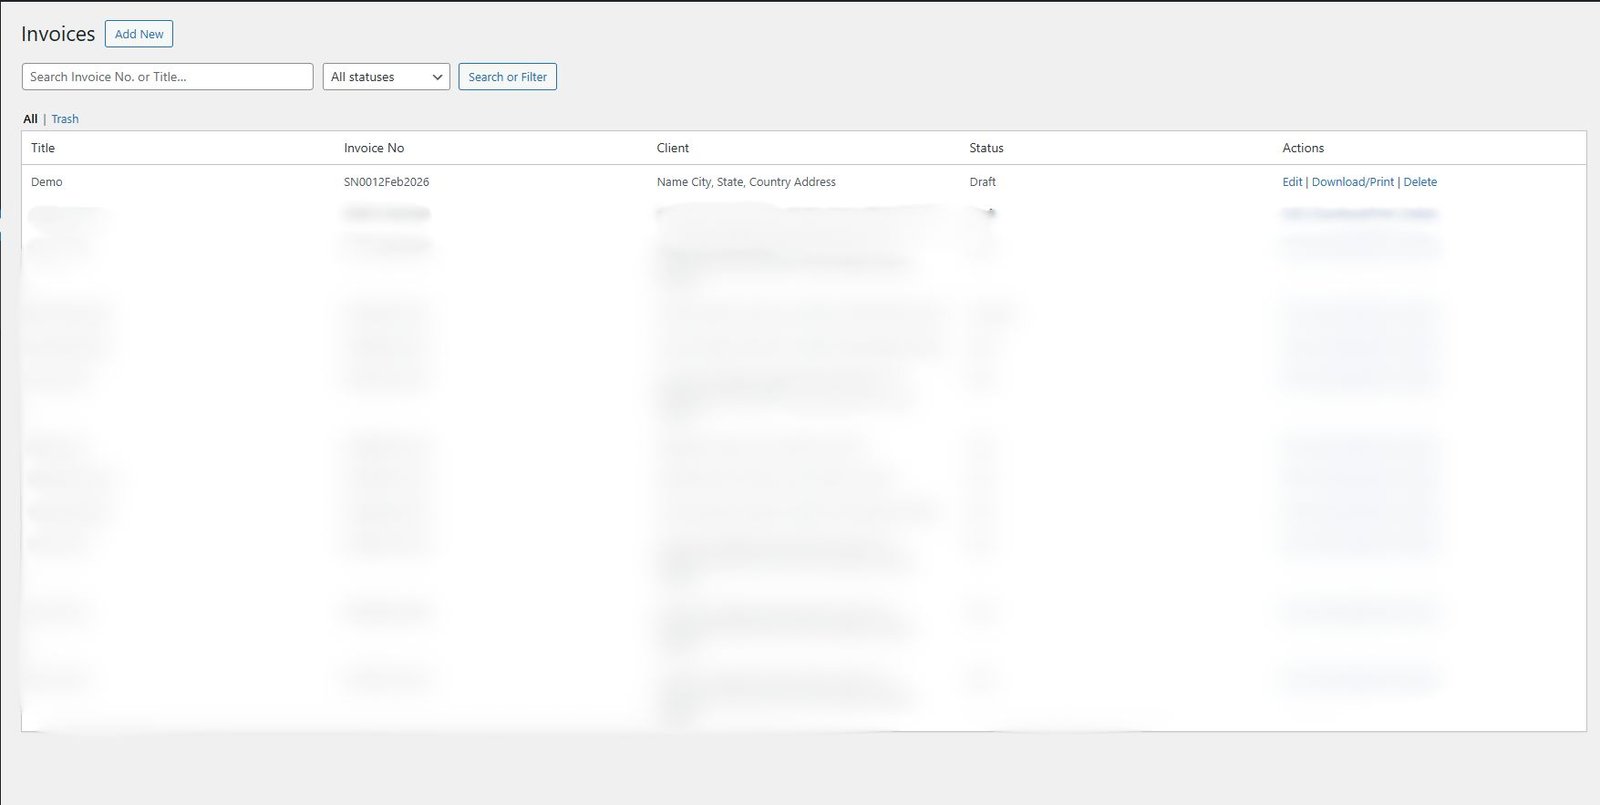Edit the Demo invoice
Image resolution: width=1600 pixels, height=805 pixels.
pos(1292,182)
